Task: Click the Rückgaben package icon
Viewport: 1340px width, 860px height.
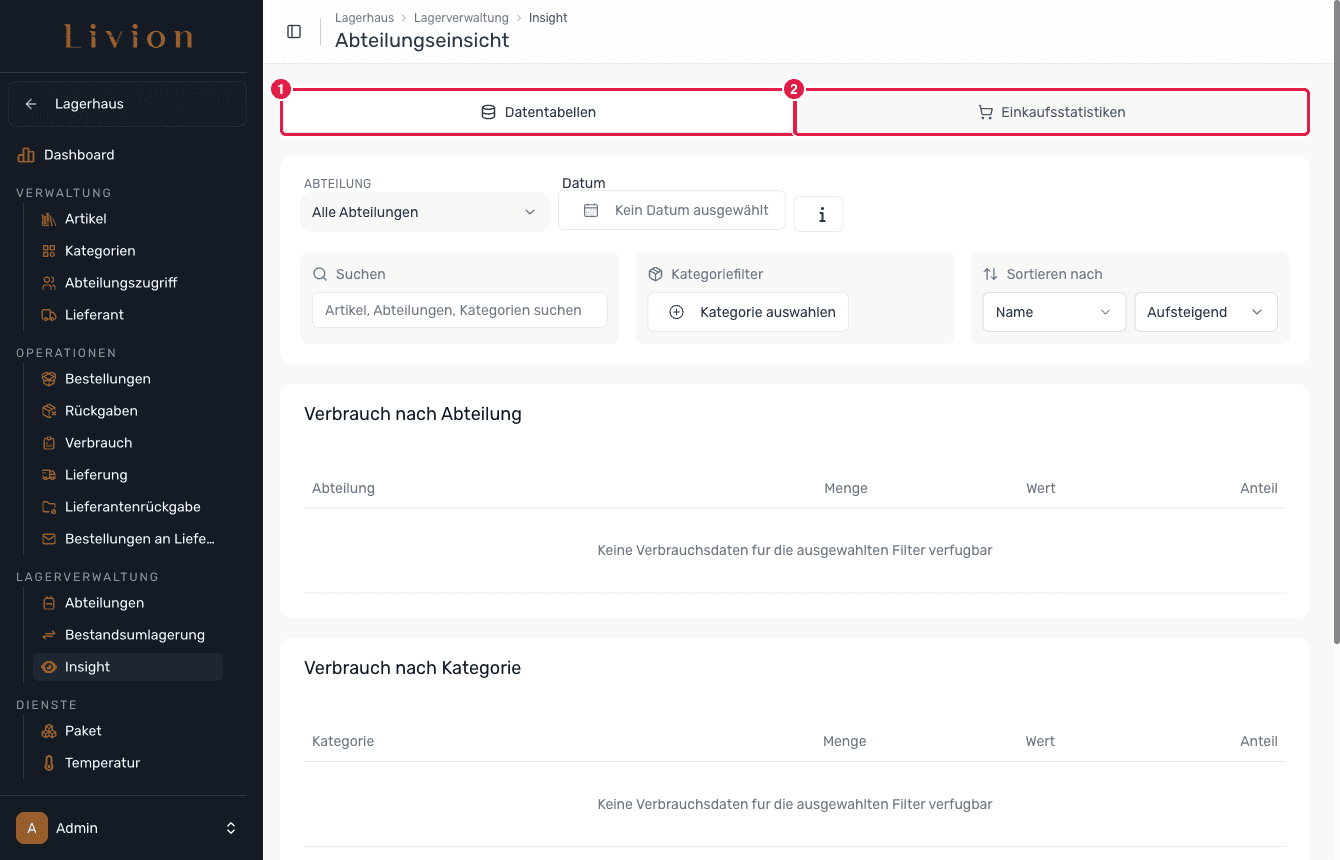Action: pyautogui.click(x=49, y=411)
